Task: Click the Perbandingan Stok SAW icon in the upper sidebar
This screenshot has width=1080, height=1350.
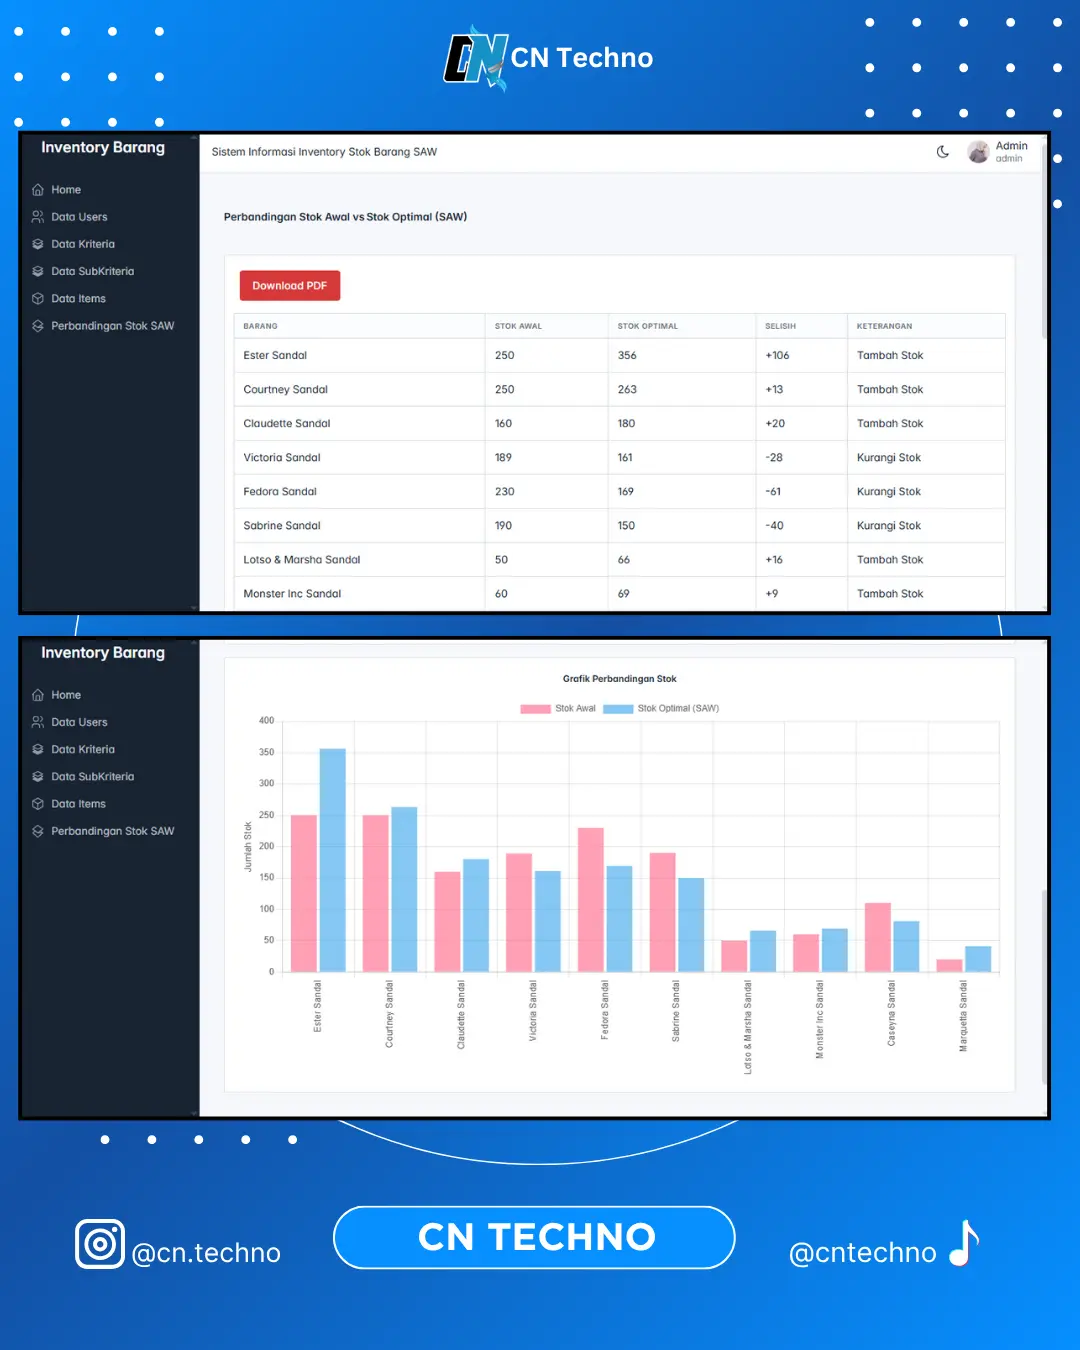Action: pos(38,326)
